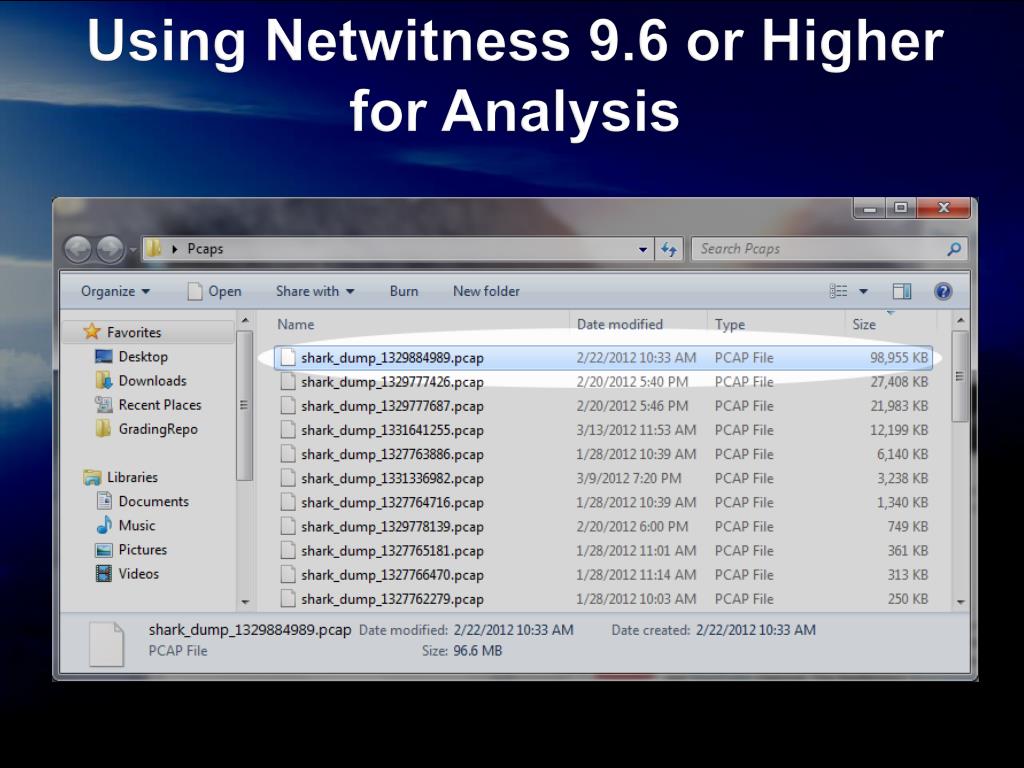Click the file list vertical scrollbar thumb
1024x768 pixels.
tap(959, 377)
